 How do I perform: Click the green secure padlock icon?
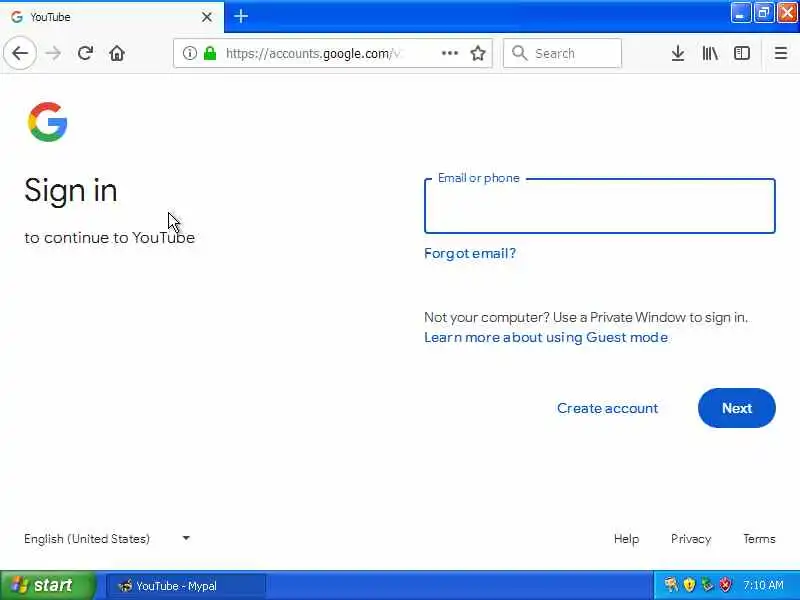(210, 53)
